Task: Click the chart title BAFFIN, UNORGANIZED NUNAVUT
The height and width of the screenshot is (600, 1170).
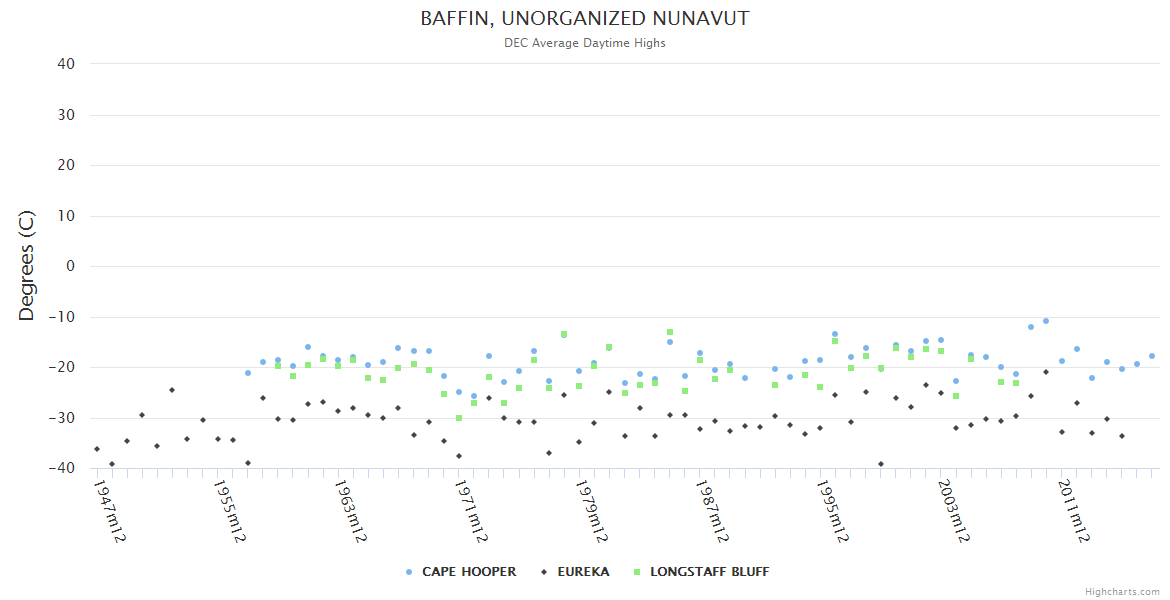Action: tap(584, 19)
